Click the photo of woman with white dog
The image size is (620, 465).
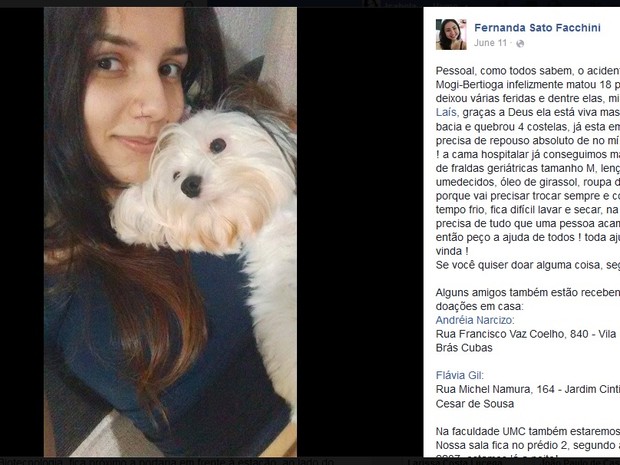pyautogui.click(x=170, y=232)
